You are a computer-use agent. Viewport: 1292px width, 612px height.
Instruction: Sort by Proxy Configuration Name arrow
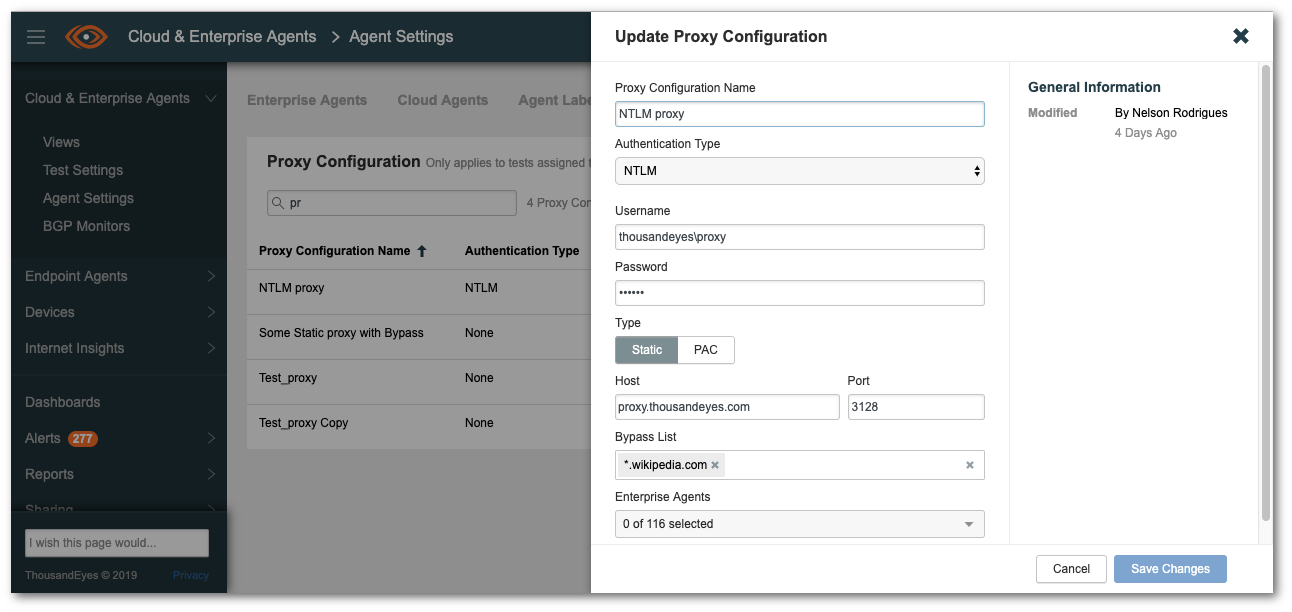[x=422, y=251]
